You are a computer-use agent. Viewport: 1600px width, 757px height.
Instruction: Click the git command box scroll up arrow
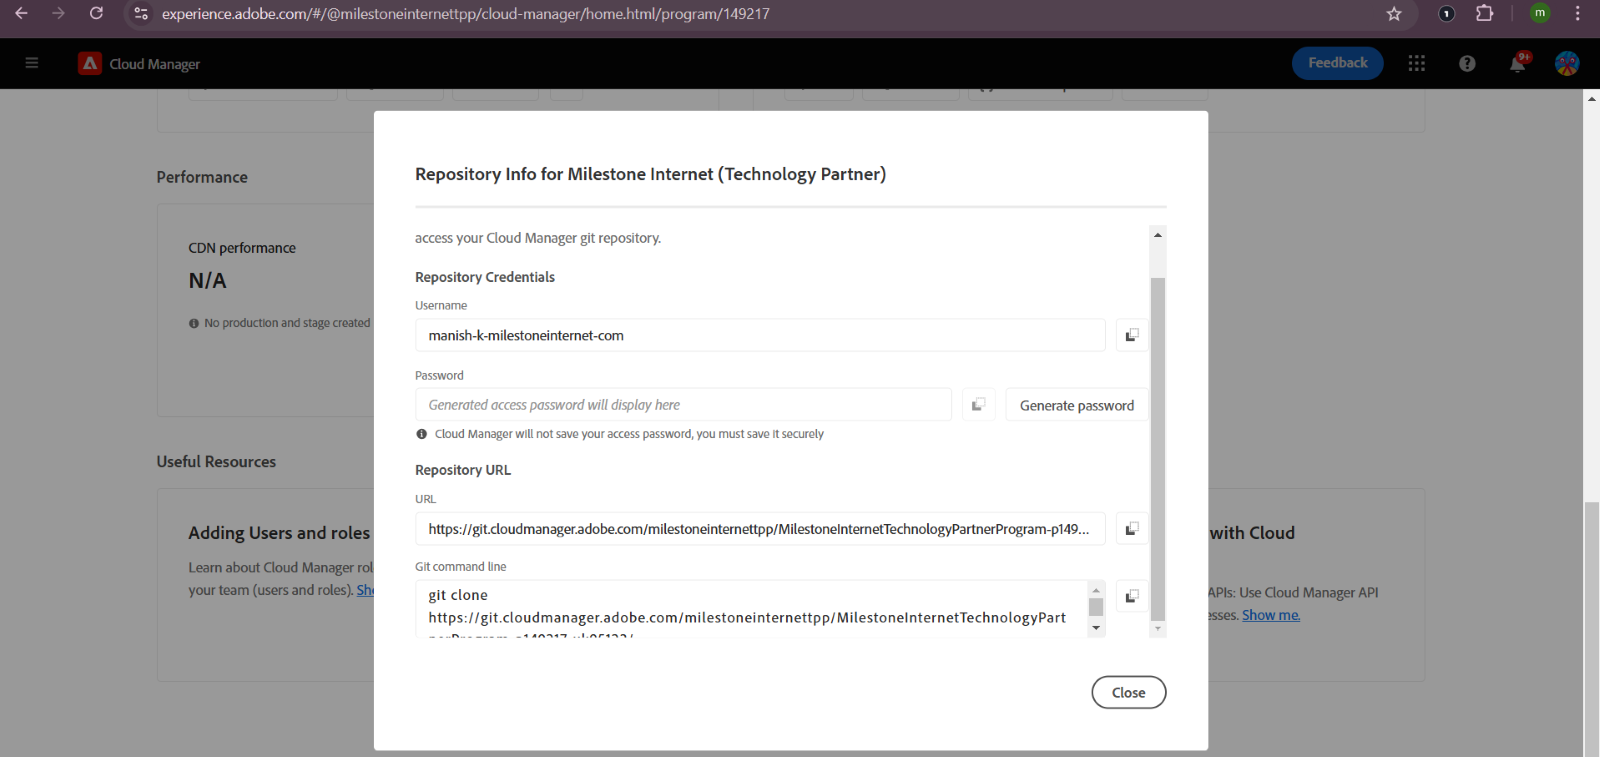pyautogui.click(x=1096, y=590)
